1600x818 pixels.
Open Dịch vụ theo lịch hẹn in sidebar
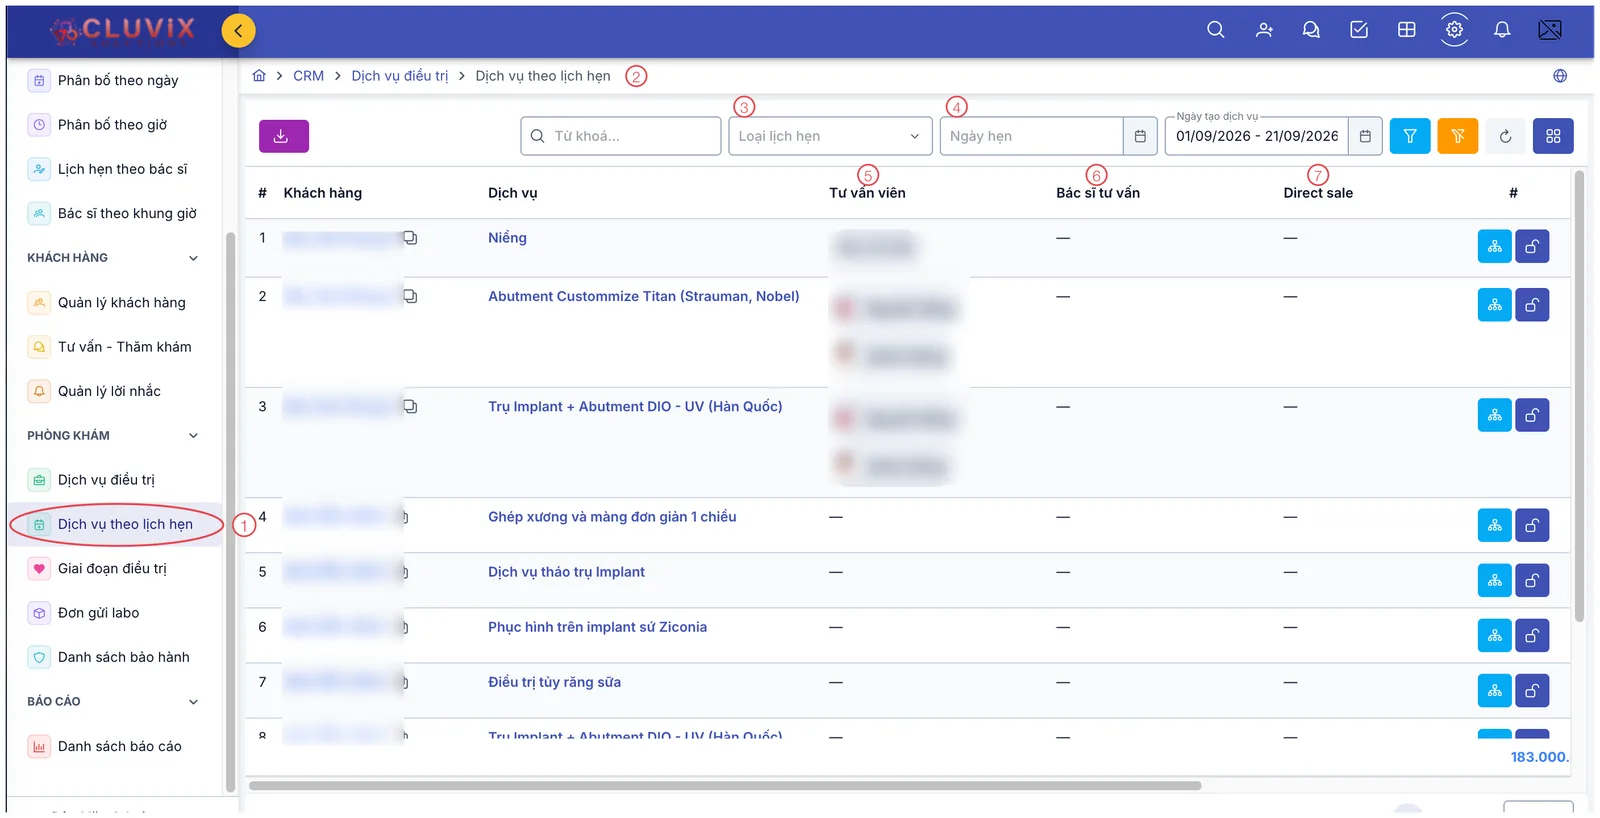(x=115, y=524)
